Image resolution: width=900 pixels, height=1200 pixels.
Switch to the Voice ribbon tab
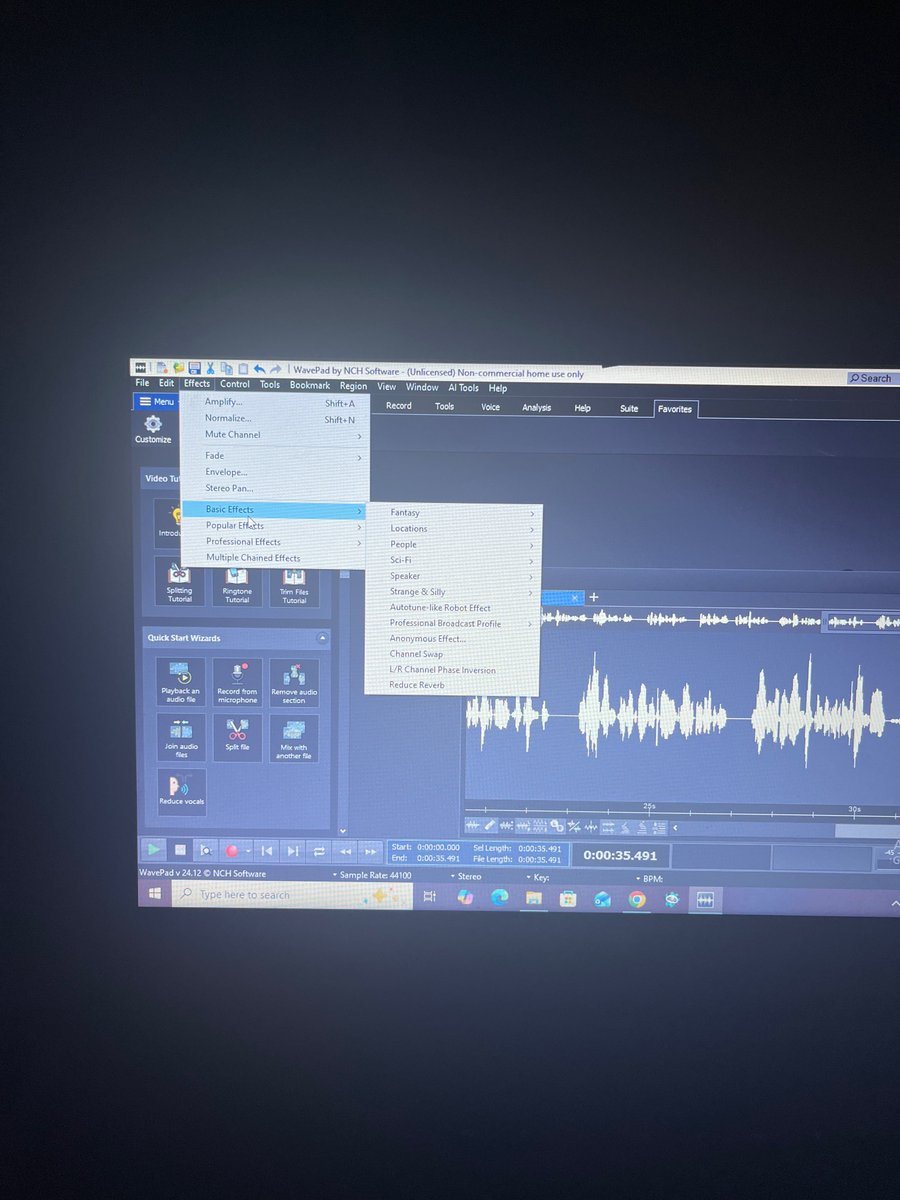pos(490,407)
